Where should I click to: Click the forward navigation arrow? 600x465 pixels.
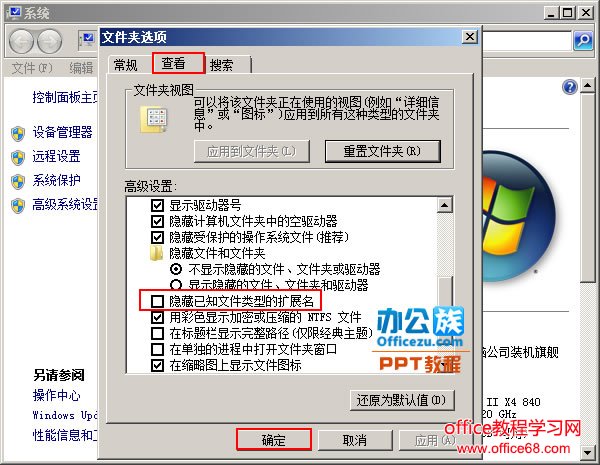click(x=49, y=41)
